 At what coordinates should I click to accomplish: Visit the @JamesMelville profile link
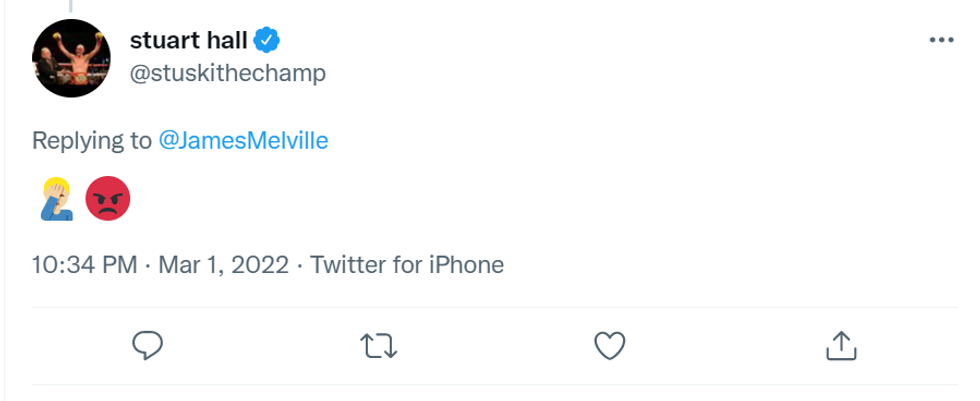click(243, 141)
